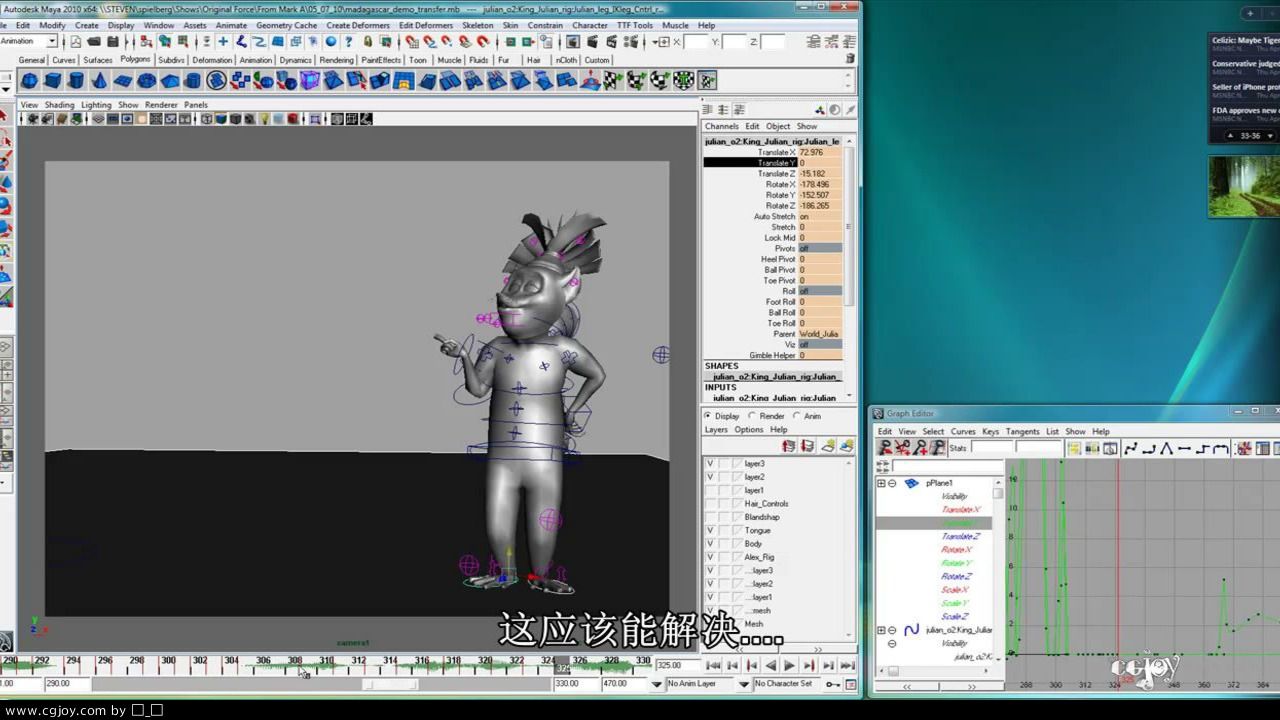Select the Render radio button
The width and height of the screenshot is (1280, 720).
tap(752, 416)
